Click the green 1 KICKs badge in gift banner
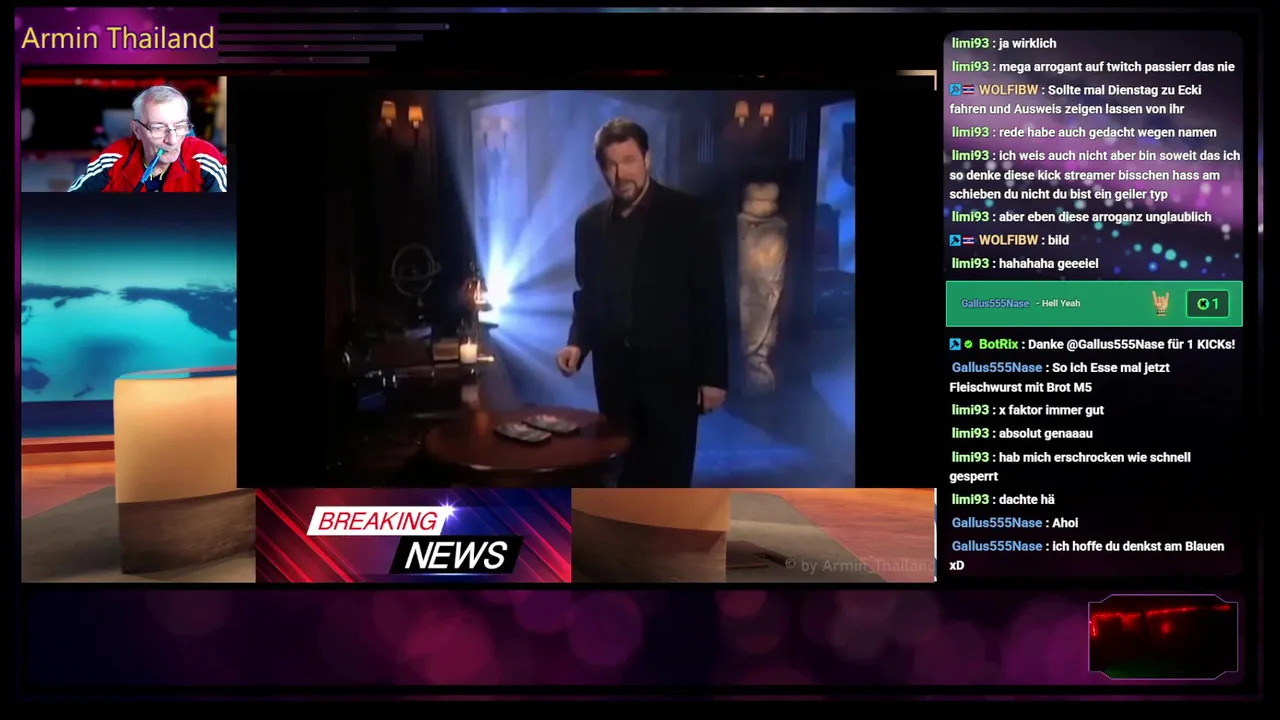 (x=1207, y=304)
